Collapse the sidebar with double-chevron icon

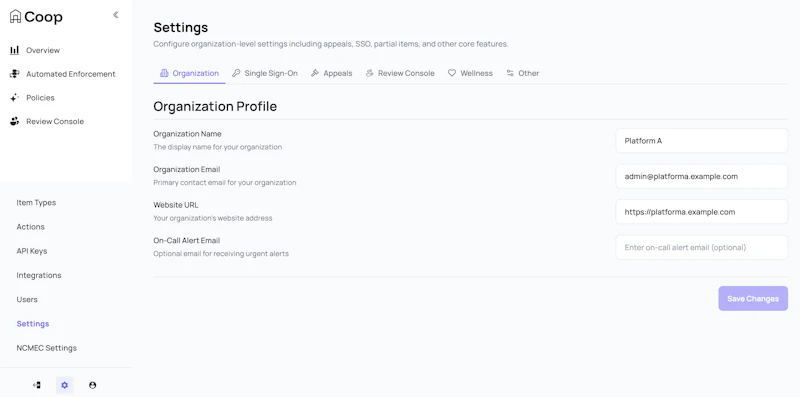(x=116, y=15)
